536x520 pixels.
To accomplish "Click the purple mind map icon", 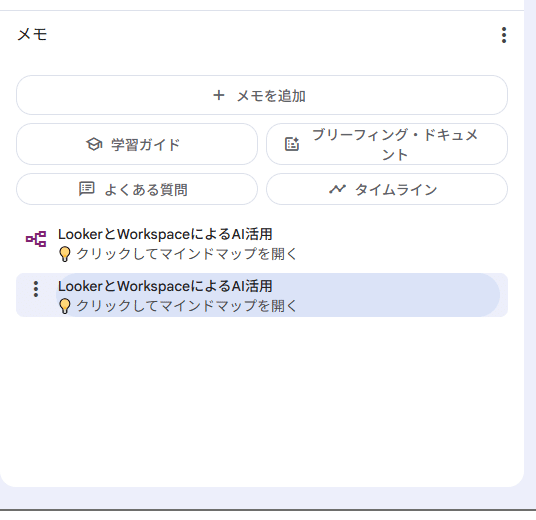I will [x=36, y=239].
